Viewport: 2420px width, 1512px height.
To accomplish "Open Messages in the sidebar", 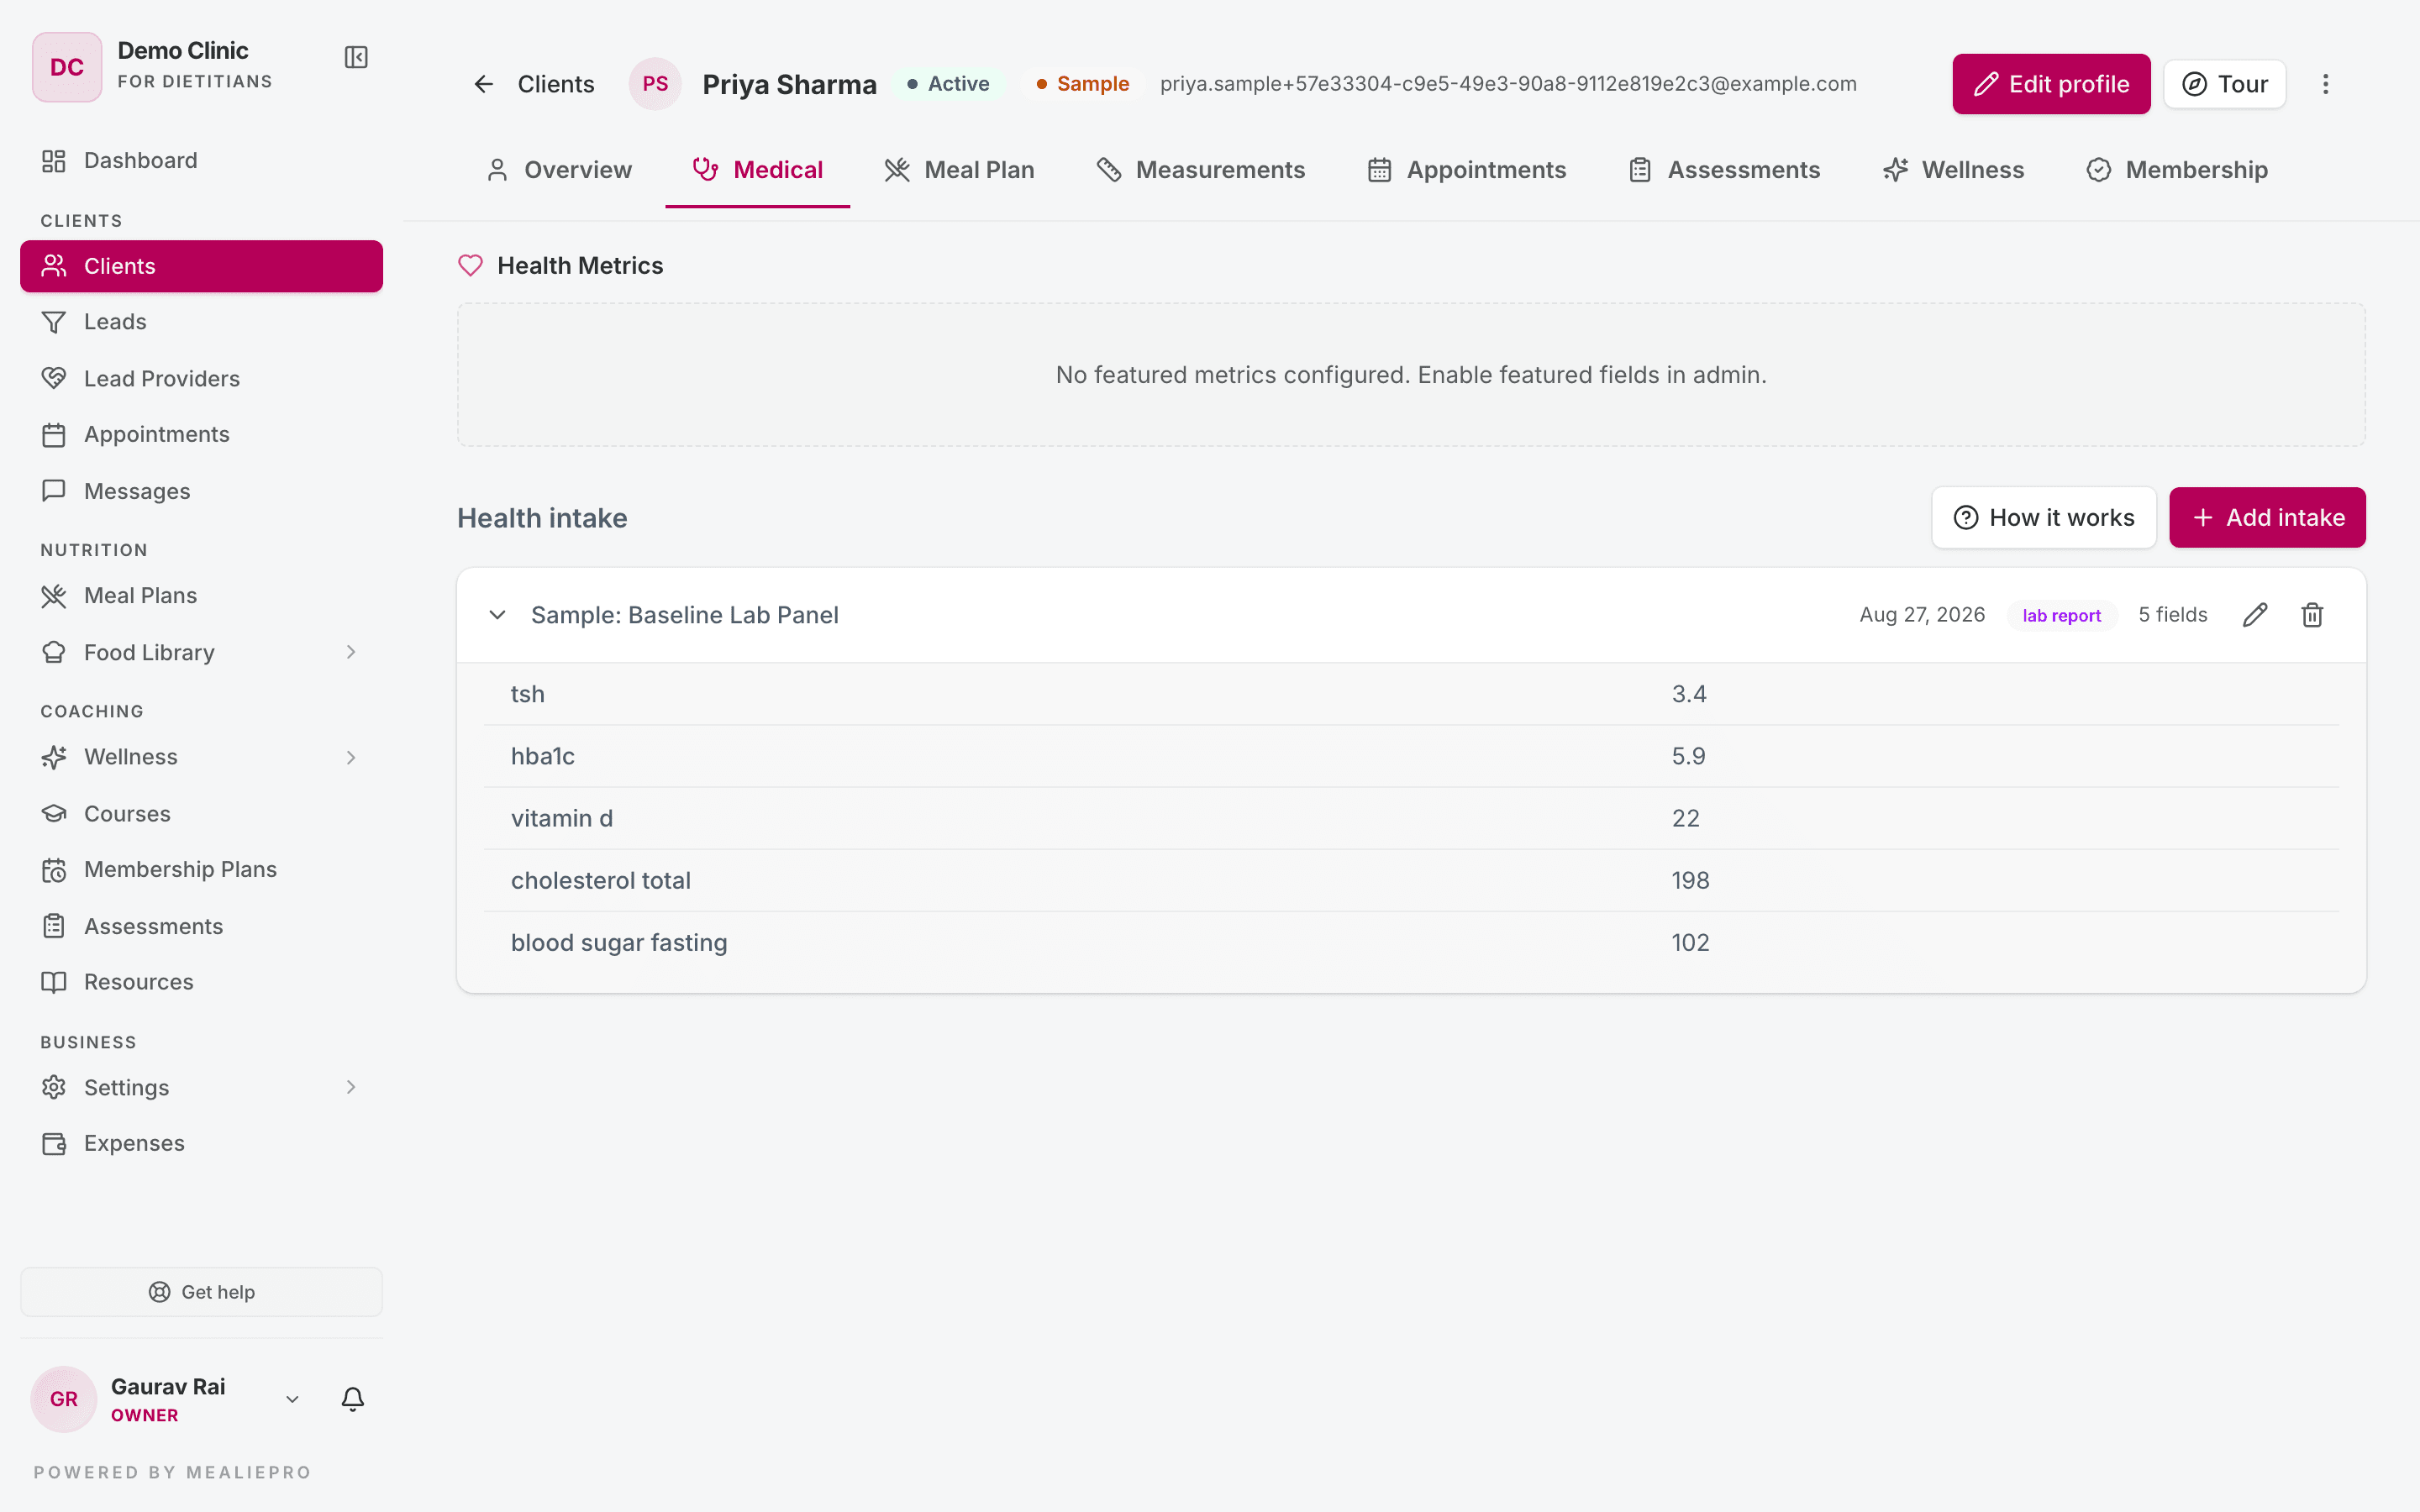I will [x=201, y=491].
